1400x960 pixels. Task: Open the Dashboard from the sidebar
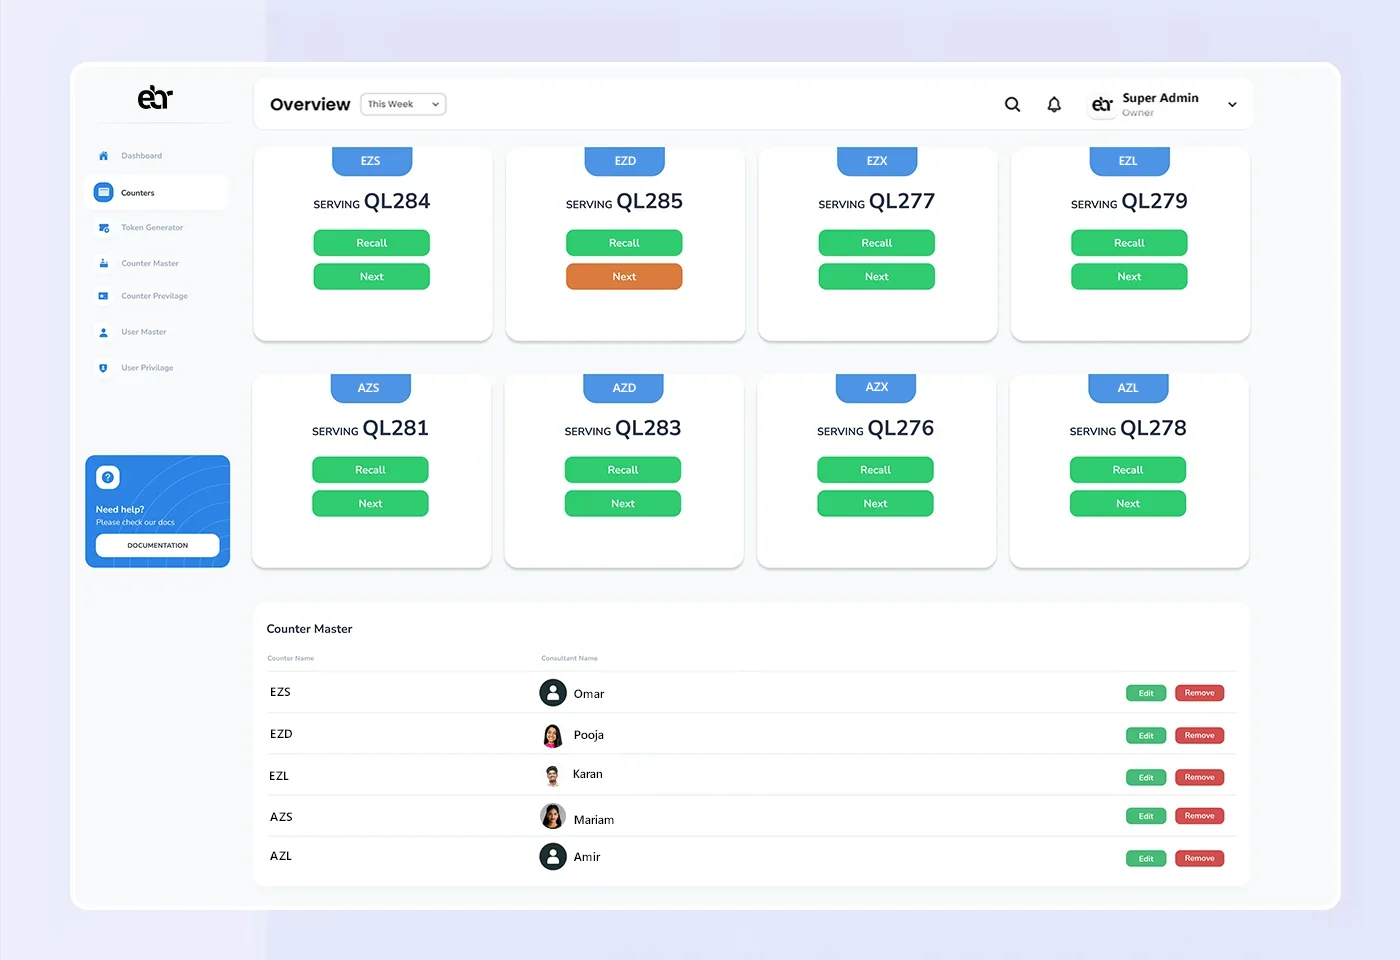(140, 155)
